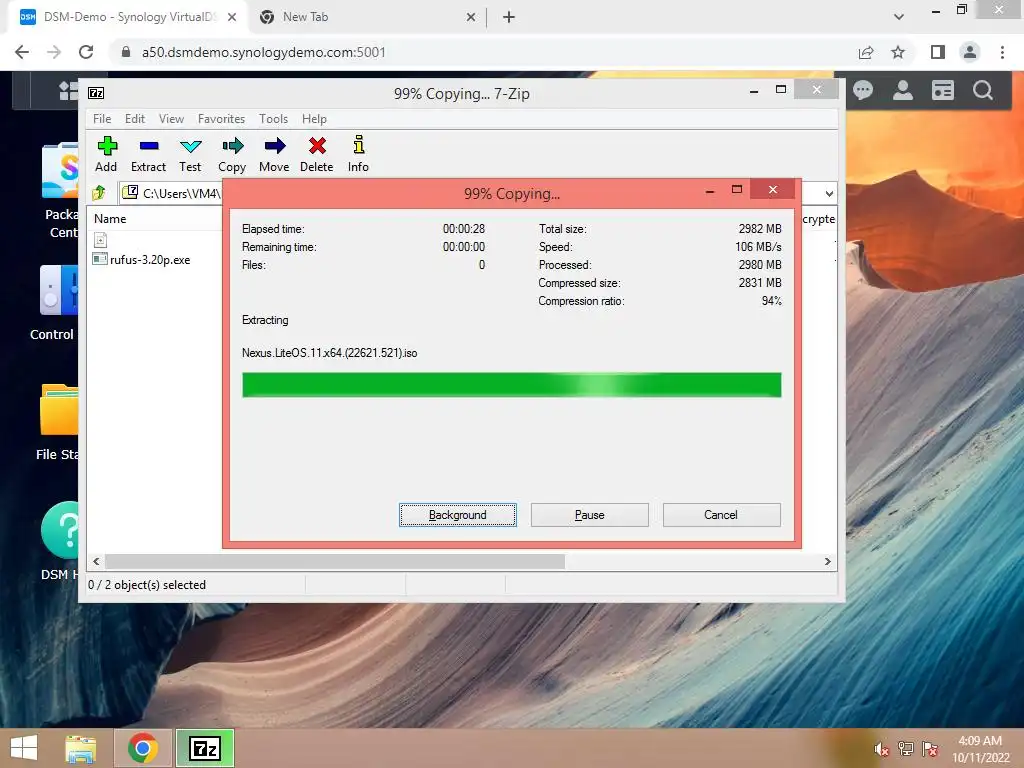Click the Chrome forward arrow
This screenshot has height=768, width=1024.
[54, 52]
